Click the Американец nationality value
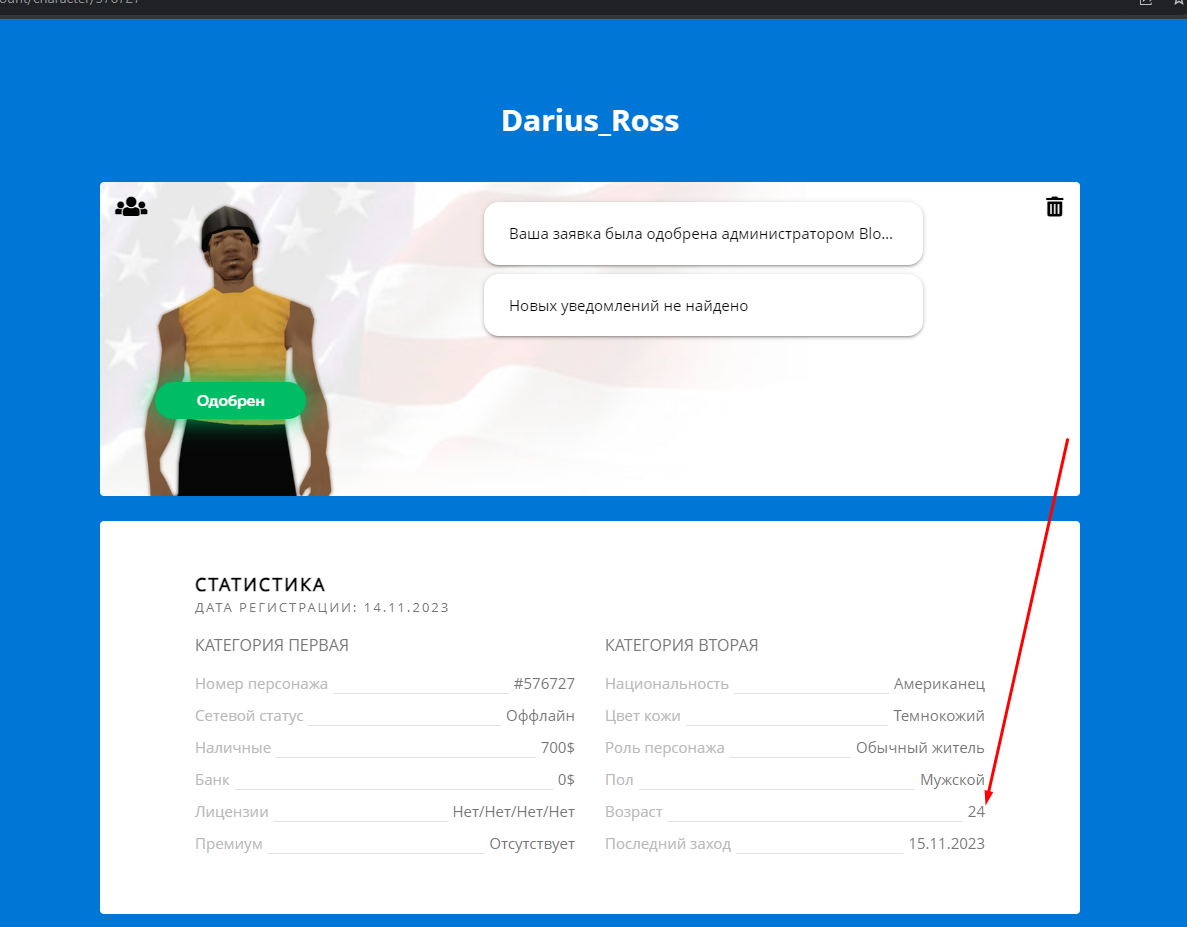This screenshot has width=1187, height=927. (939, 684)
